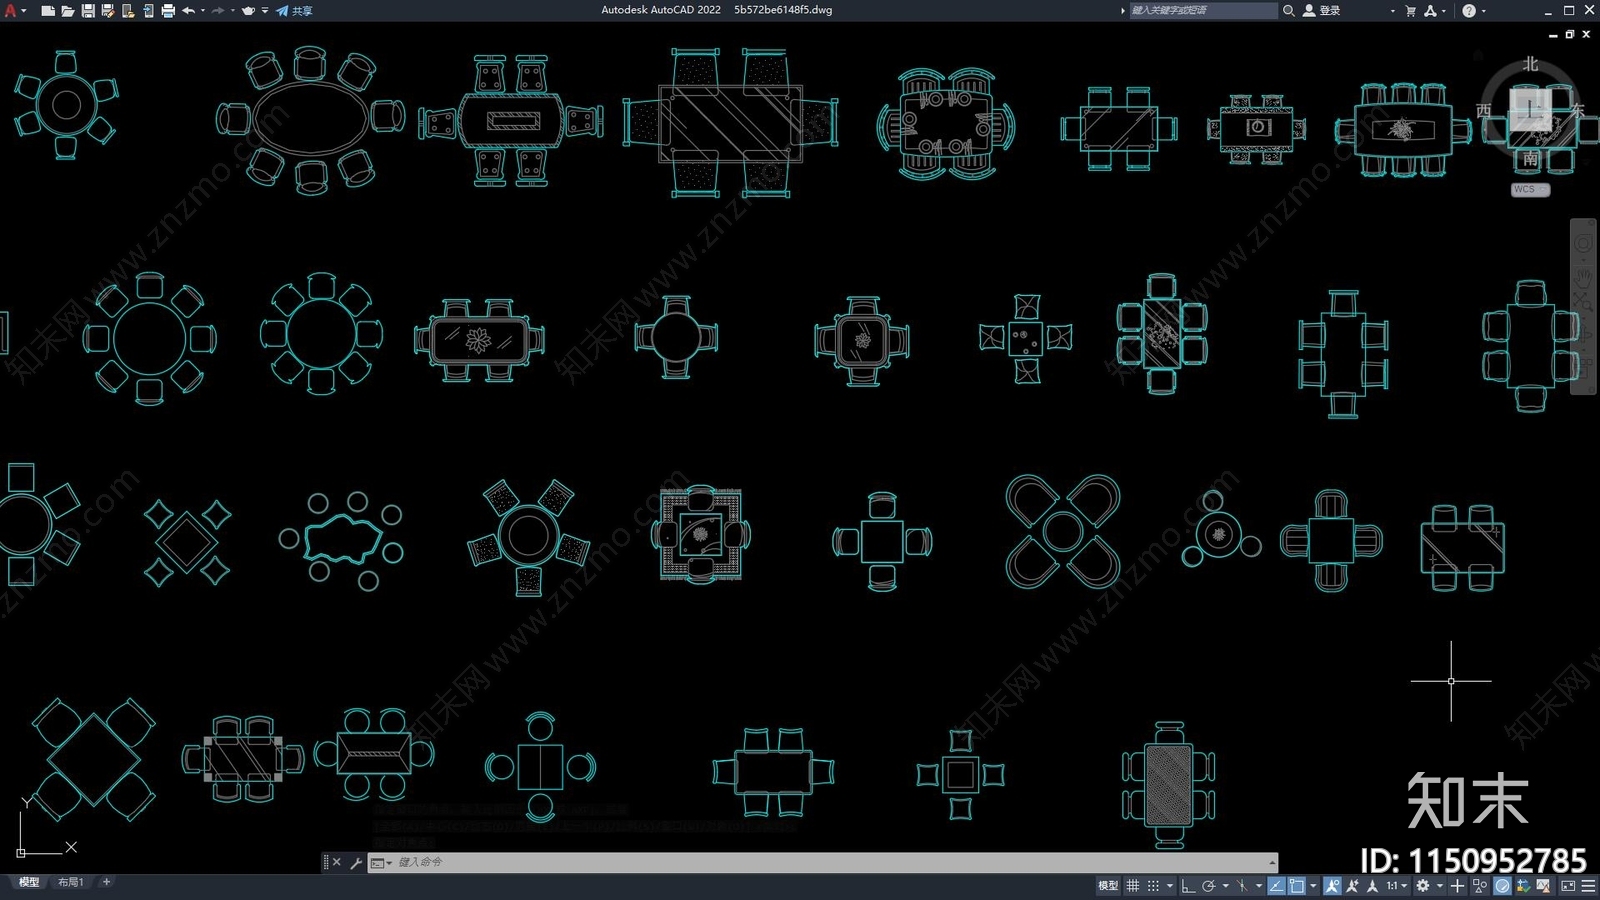Expand the undo history dropdown arrow
This screenshot has width=1600, height=900.
pos(203,11)
